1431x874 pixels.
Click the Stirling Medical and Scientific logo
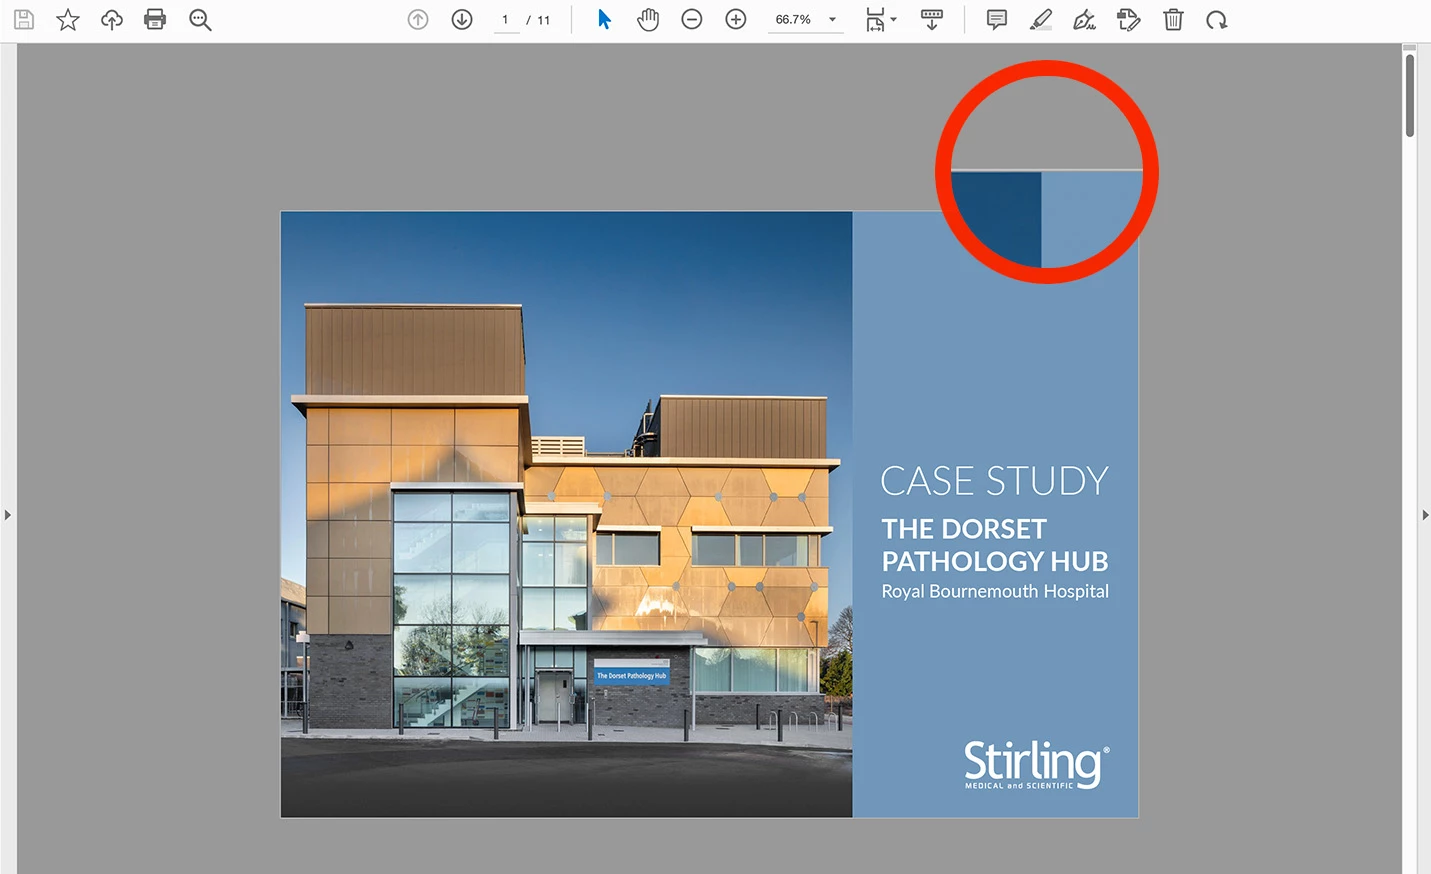click(1036, 765)
